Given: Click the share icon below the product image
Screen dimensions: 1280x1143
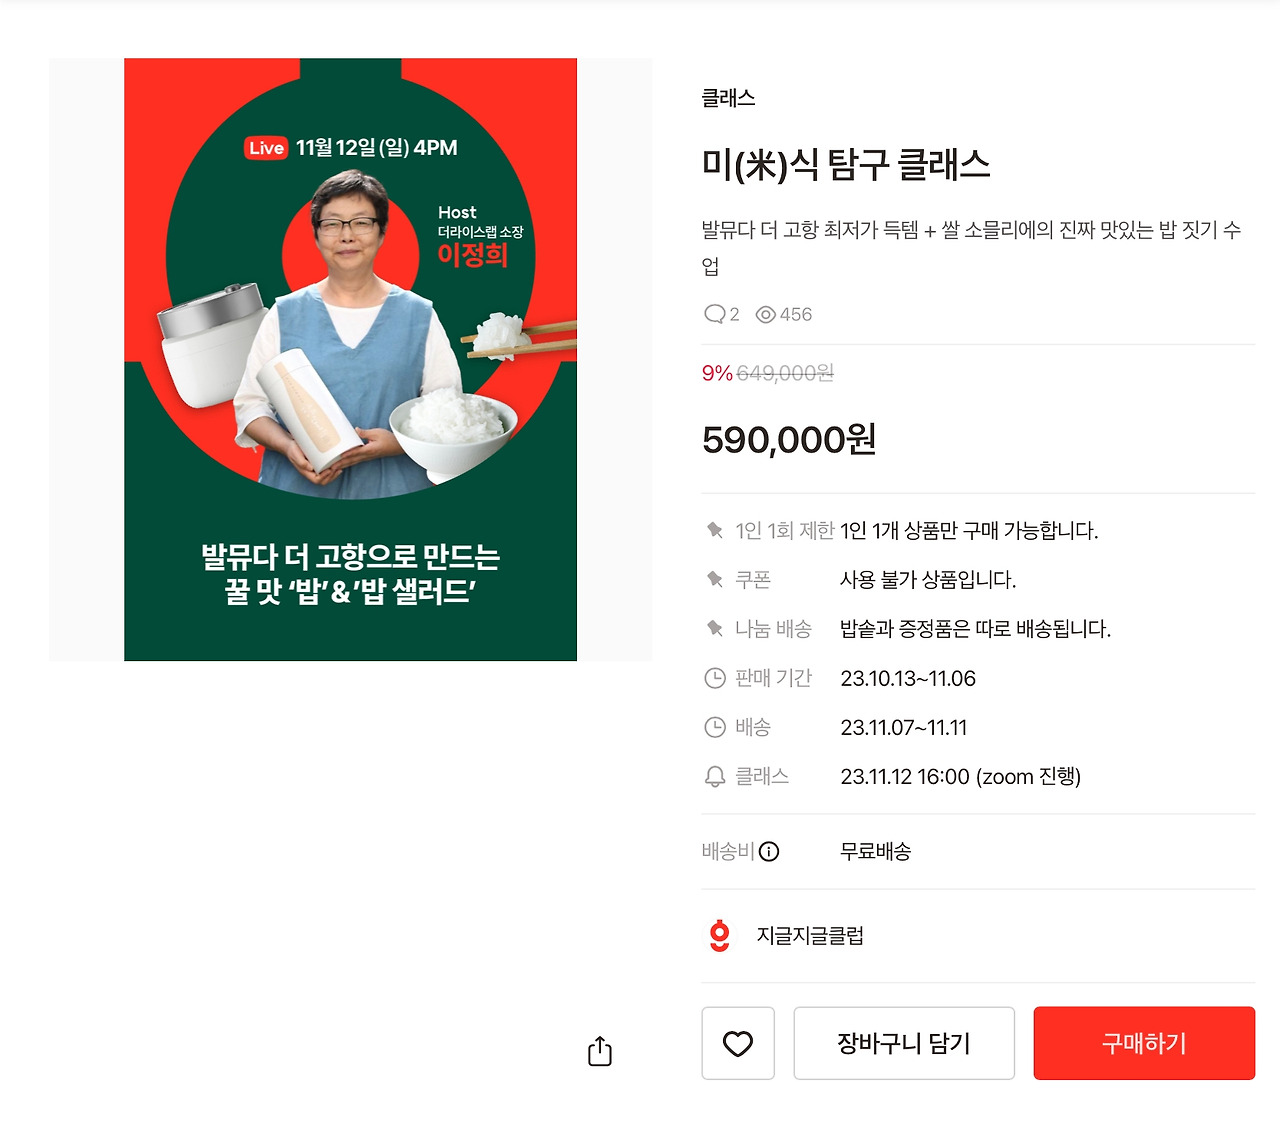Looking at the screenshot, I should click(x=600, y=1051).
